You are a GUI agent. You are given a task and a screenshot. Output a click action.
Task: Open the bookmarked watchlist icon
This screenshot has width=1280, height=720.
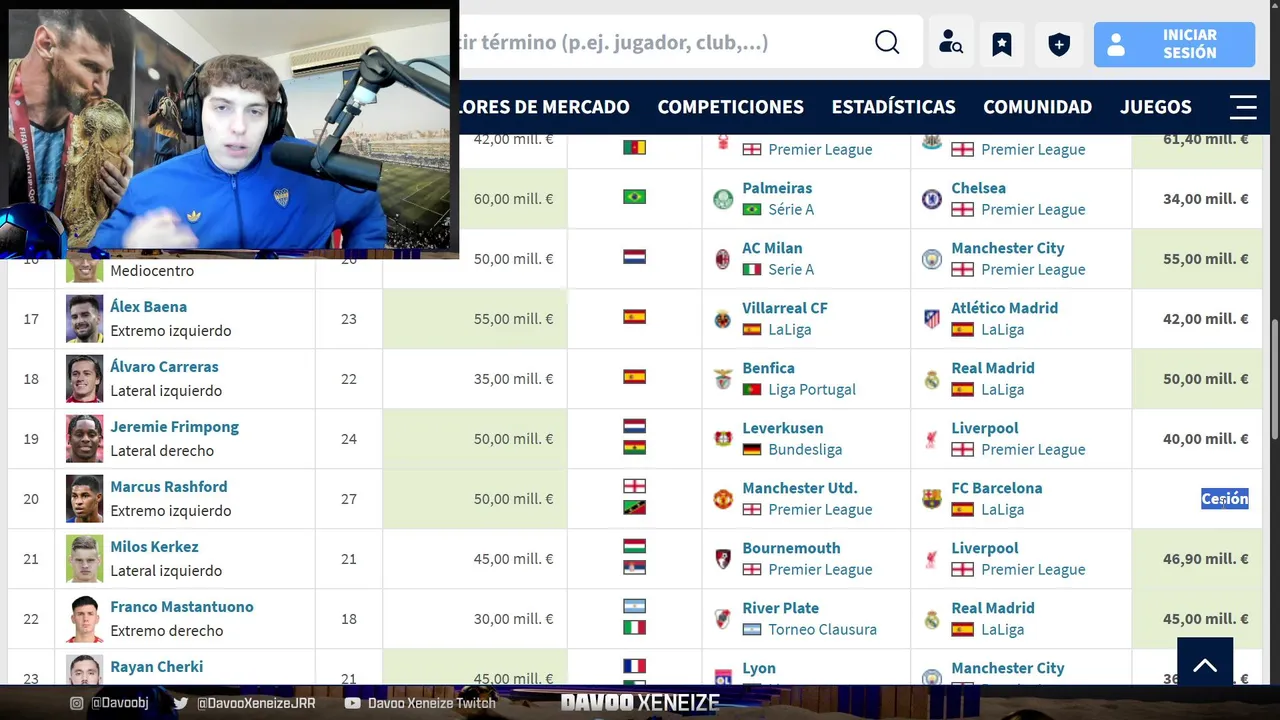[1002, 44]
